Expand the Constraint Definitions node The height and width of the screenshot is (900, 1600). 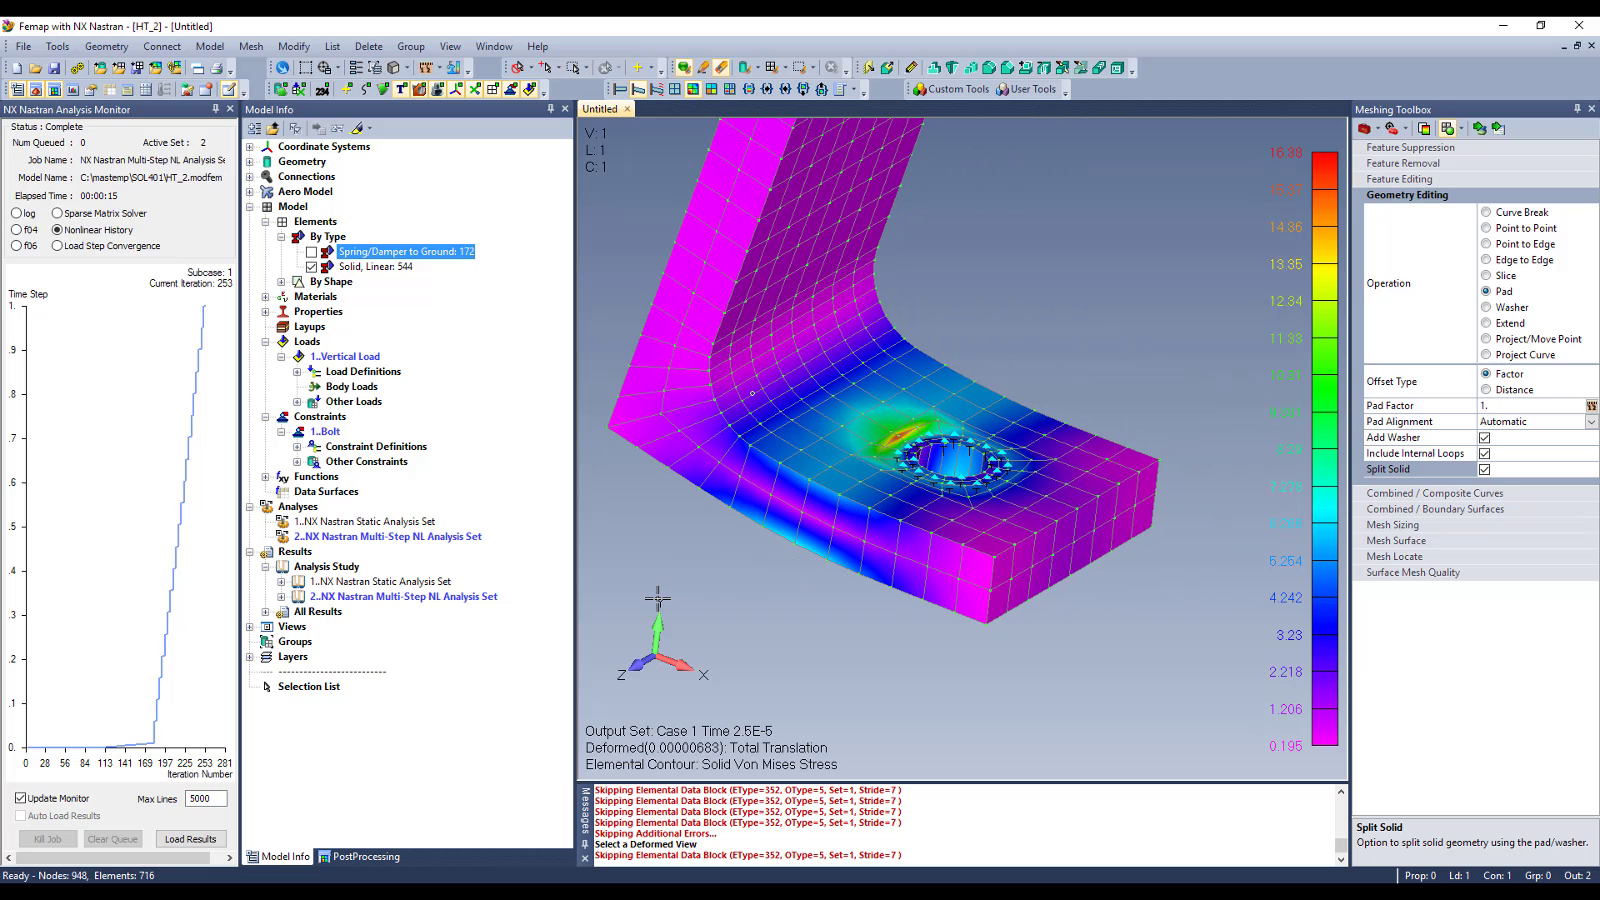296,446
